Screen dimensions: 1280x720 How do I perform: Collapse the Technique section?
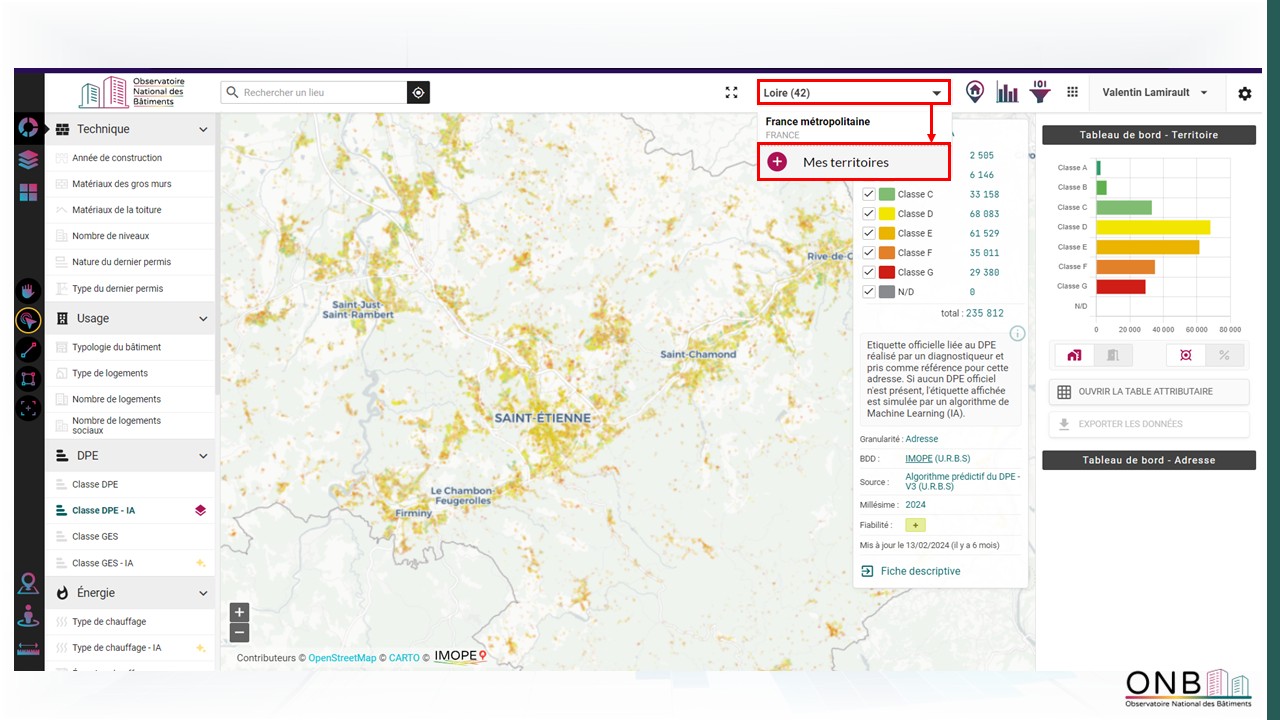[x=203, y=129]
